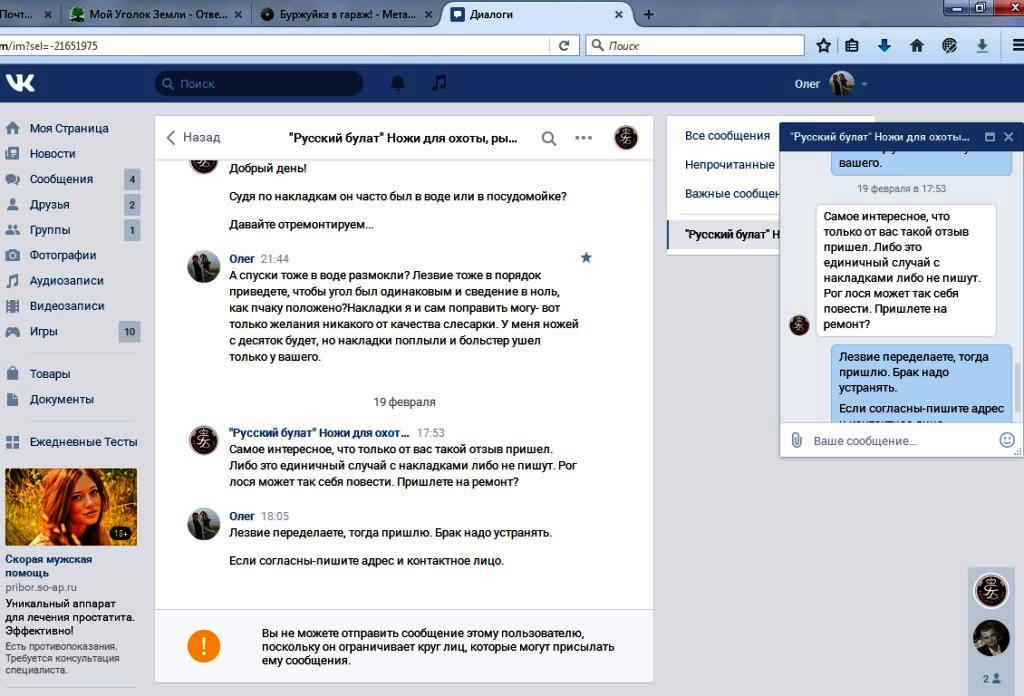Open Друзья in the left sidebar
1024x696 pixels.
(x=49, y=204)
